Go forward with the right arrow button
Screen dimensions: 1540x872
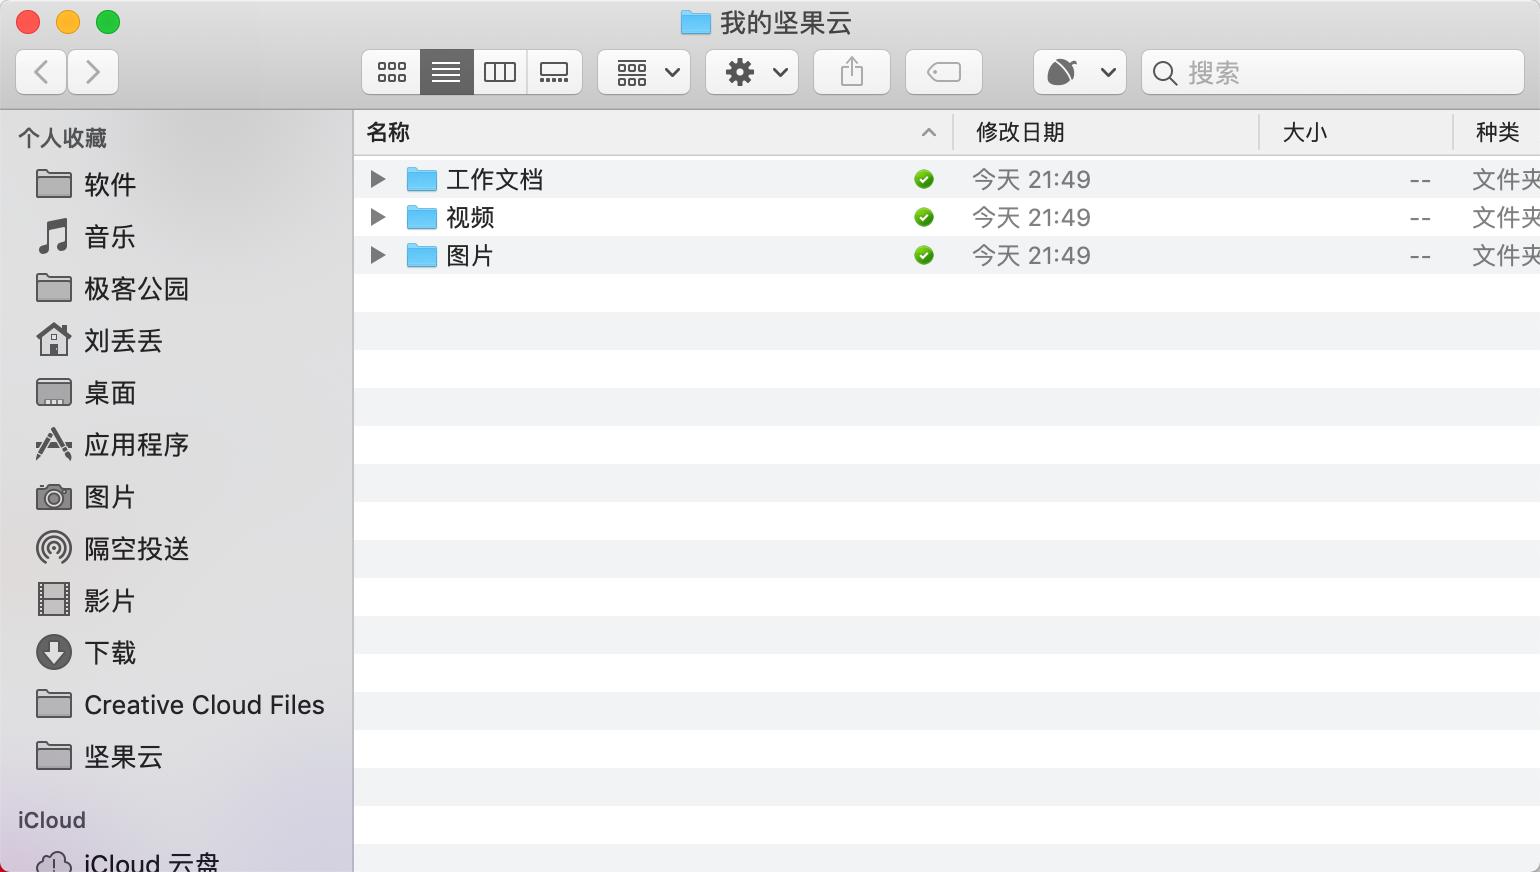[x=93, y=72]
